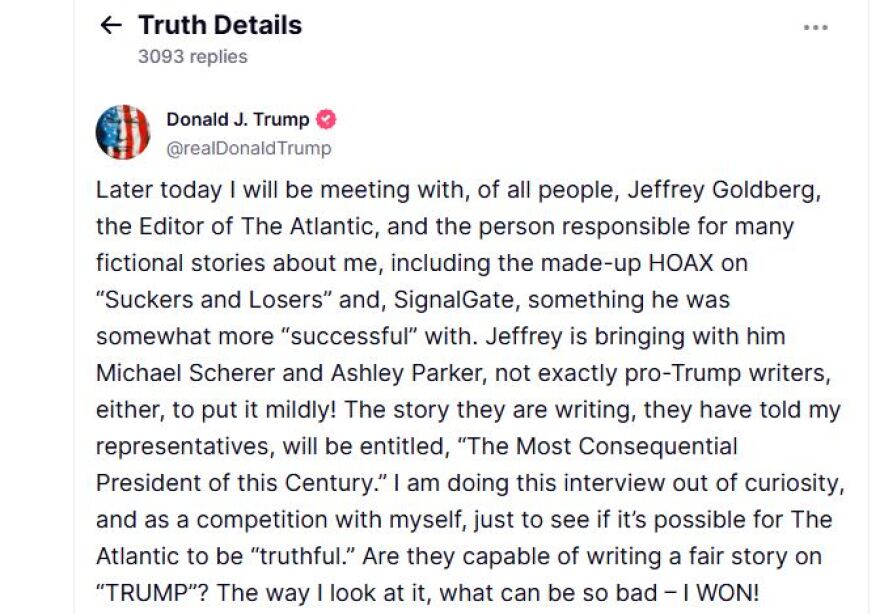Click the Truth Details page heading
The height and width of the screenshot is (614, 880).
coord(220,25)
